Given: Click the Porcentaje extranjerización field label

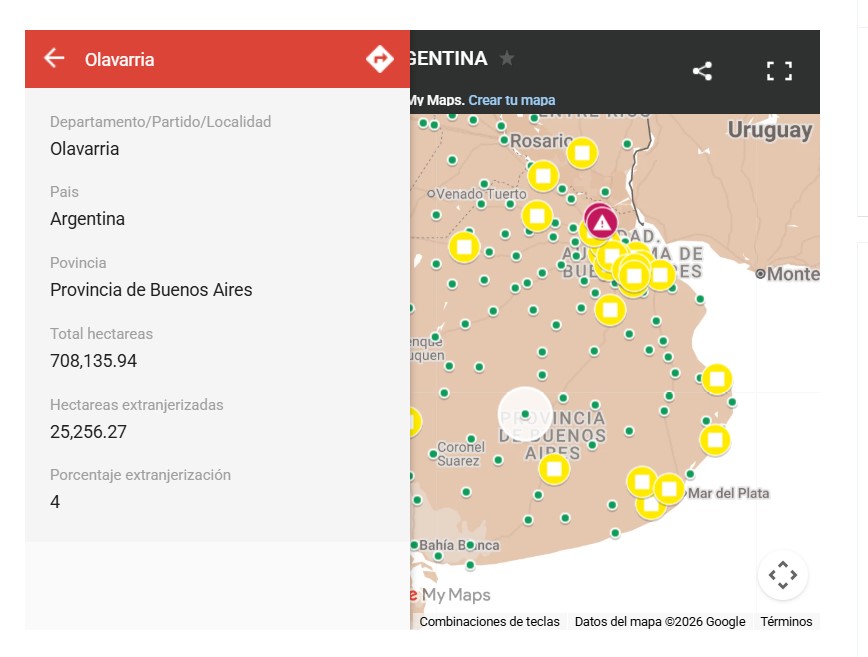Looking at the screenshot, I should tap(140, 475).
